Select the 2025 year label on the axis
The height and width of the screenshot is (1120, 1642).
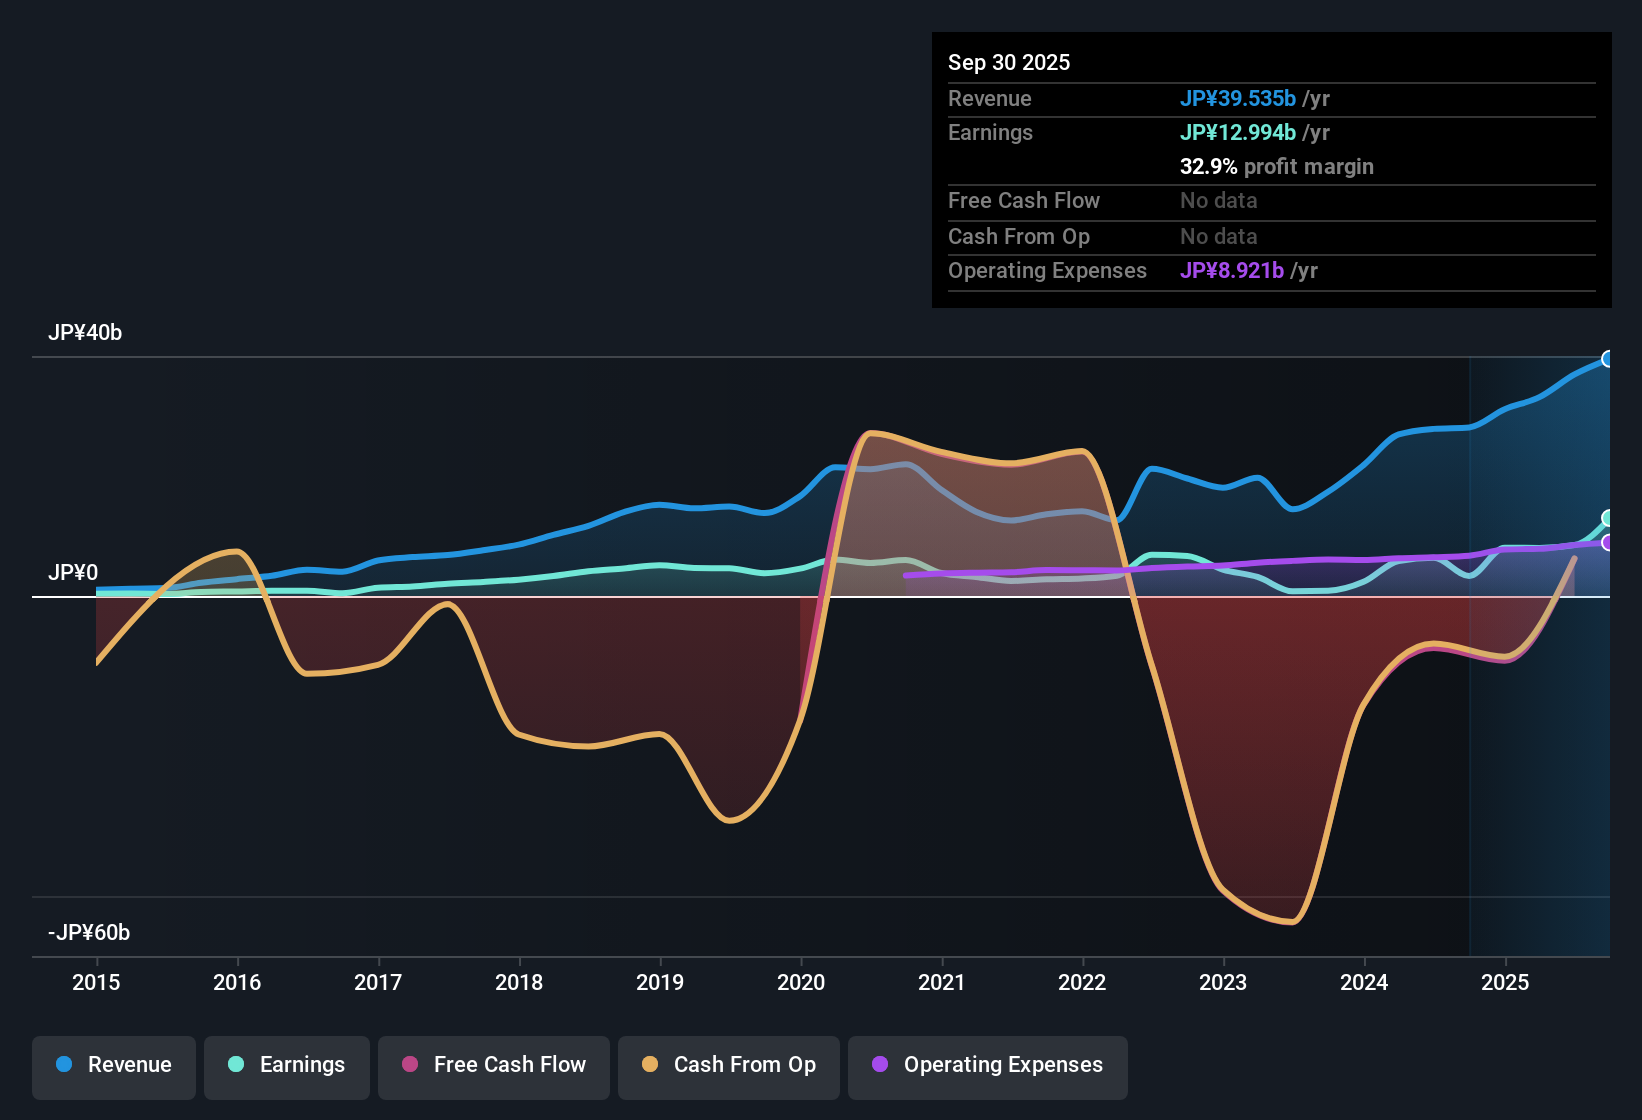[x=1506, y=983]
